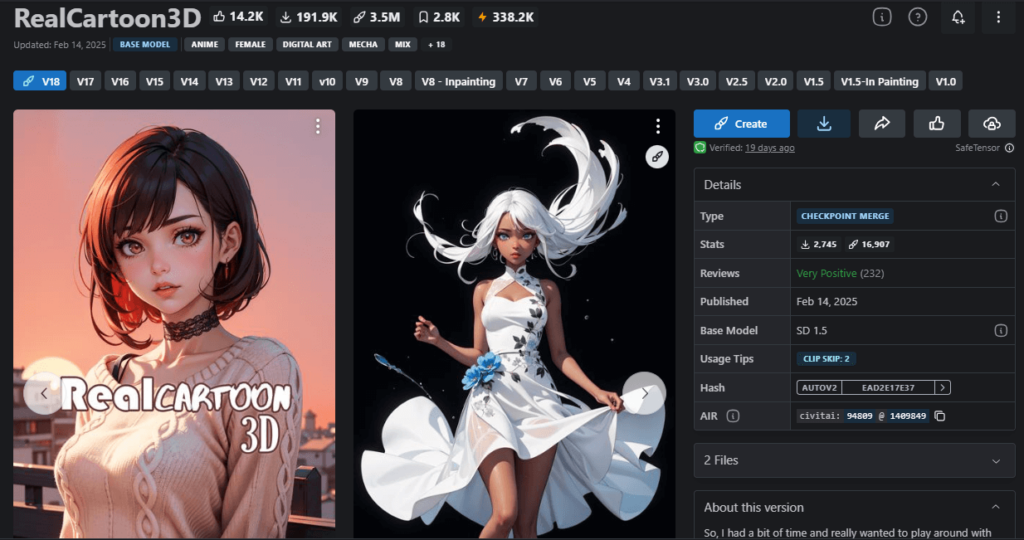Click the CLIP SKIP: 2 usage tip badge
The width and height of the screenshot is (1024, 540).
pos(826,358)
